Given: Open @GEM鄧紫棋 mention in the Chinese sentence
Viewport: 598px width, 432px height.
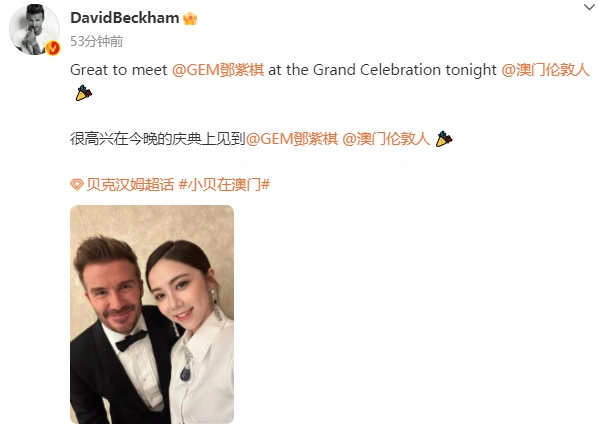Looking at the screenshot, I should point(292,139).
